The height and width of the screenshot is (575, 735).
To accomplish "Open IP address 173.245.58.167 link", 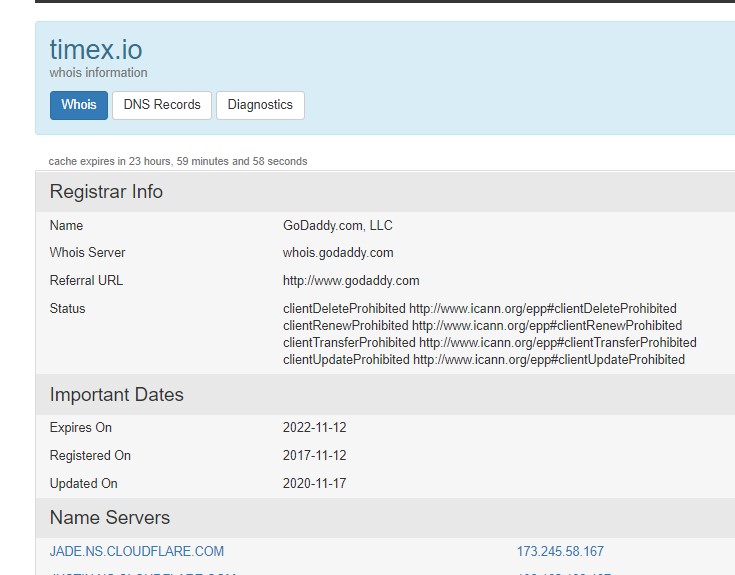I will pos(560,551).
